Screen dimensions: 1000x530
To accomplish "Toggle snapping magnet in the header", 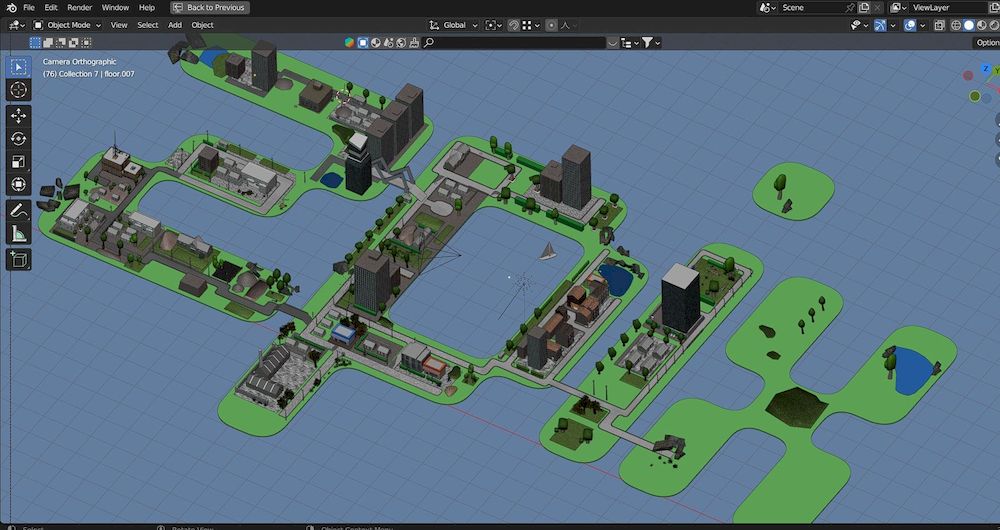I will coord(514,25).
